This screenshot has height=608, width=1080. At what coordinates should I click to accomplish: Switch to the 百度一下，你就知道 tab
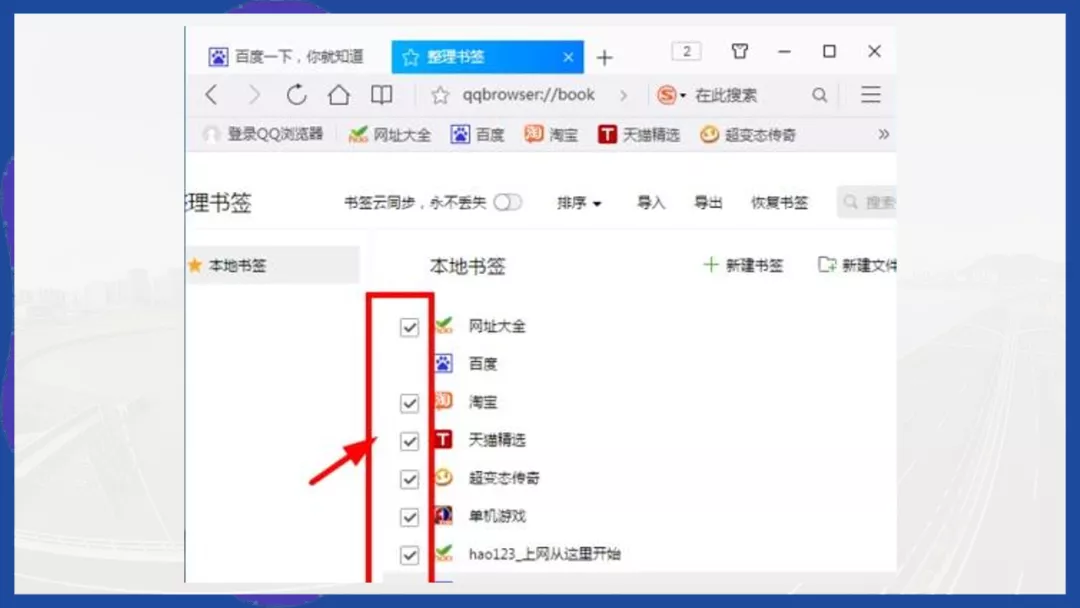290,56
